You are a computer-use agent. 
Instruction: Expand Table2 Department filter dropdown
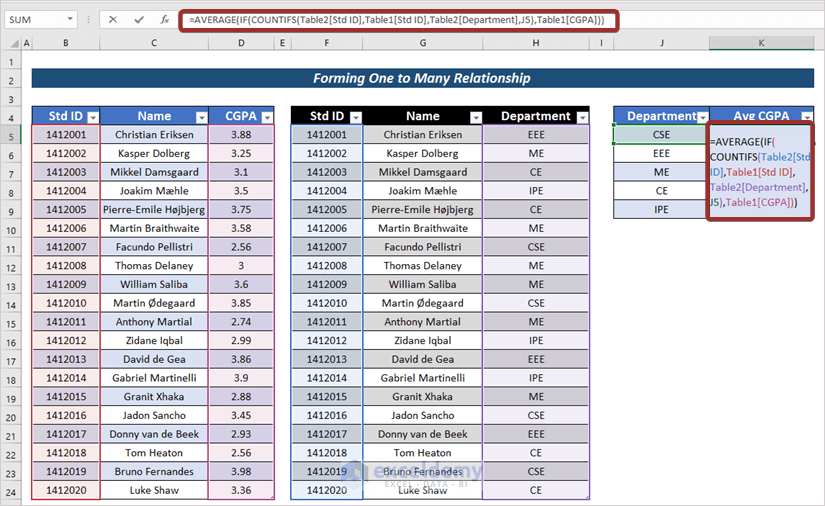pos(582,117)
